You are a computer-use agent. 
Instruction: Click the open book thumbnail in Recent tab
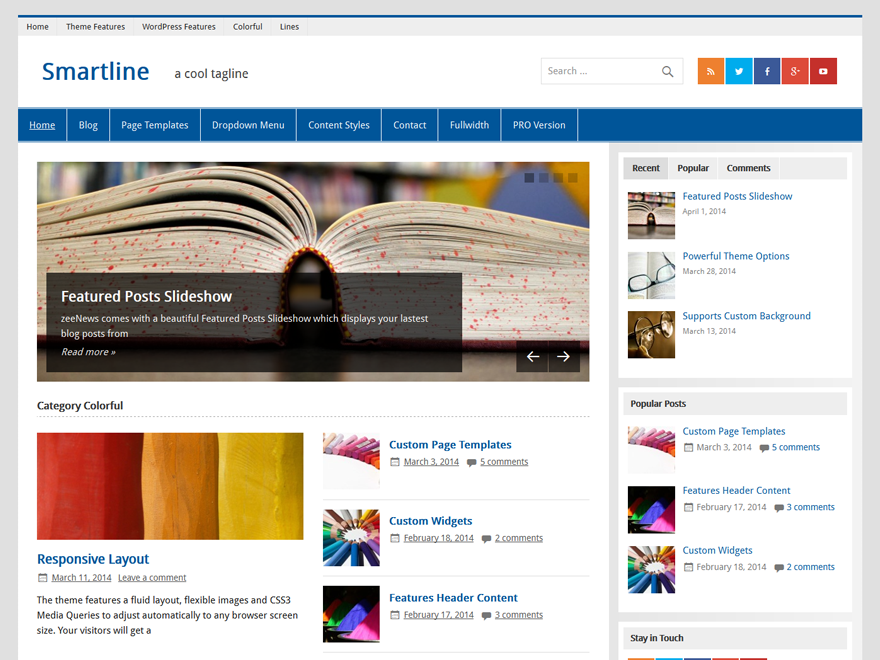(651, 216)
